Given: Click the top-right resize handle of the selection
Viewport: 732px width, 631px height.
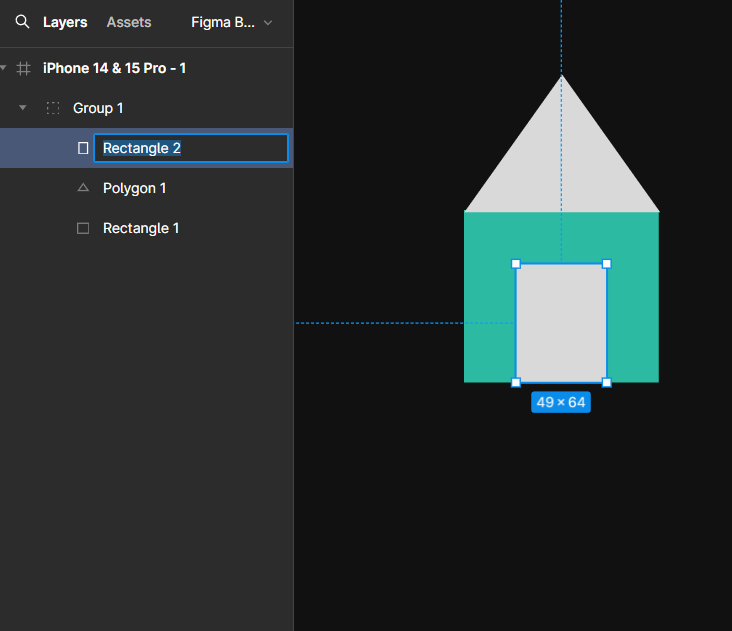Looking at the screenshot, I should pyautogui.click(x=607, y=264).
